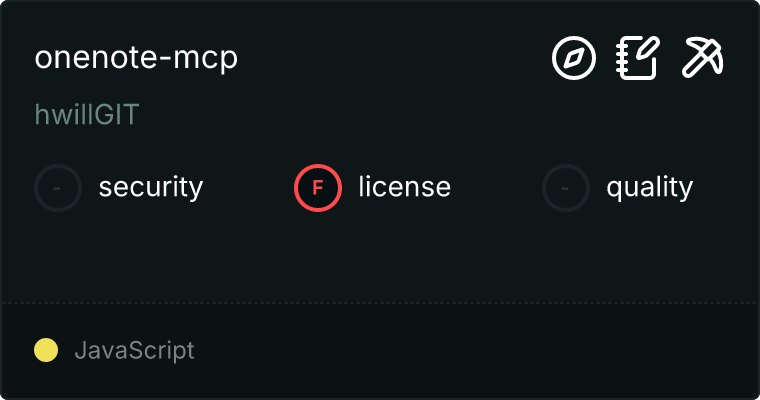
Task: Click the yellow JavaScript language dot
Action: [x=46, y=350]
